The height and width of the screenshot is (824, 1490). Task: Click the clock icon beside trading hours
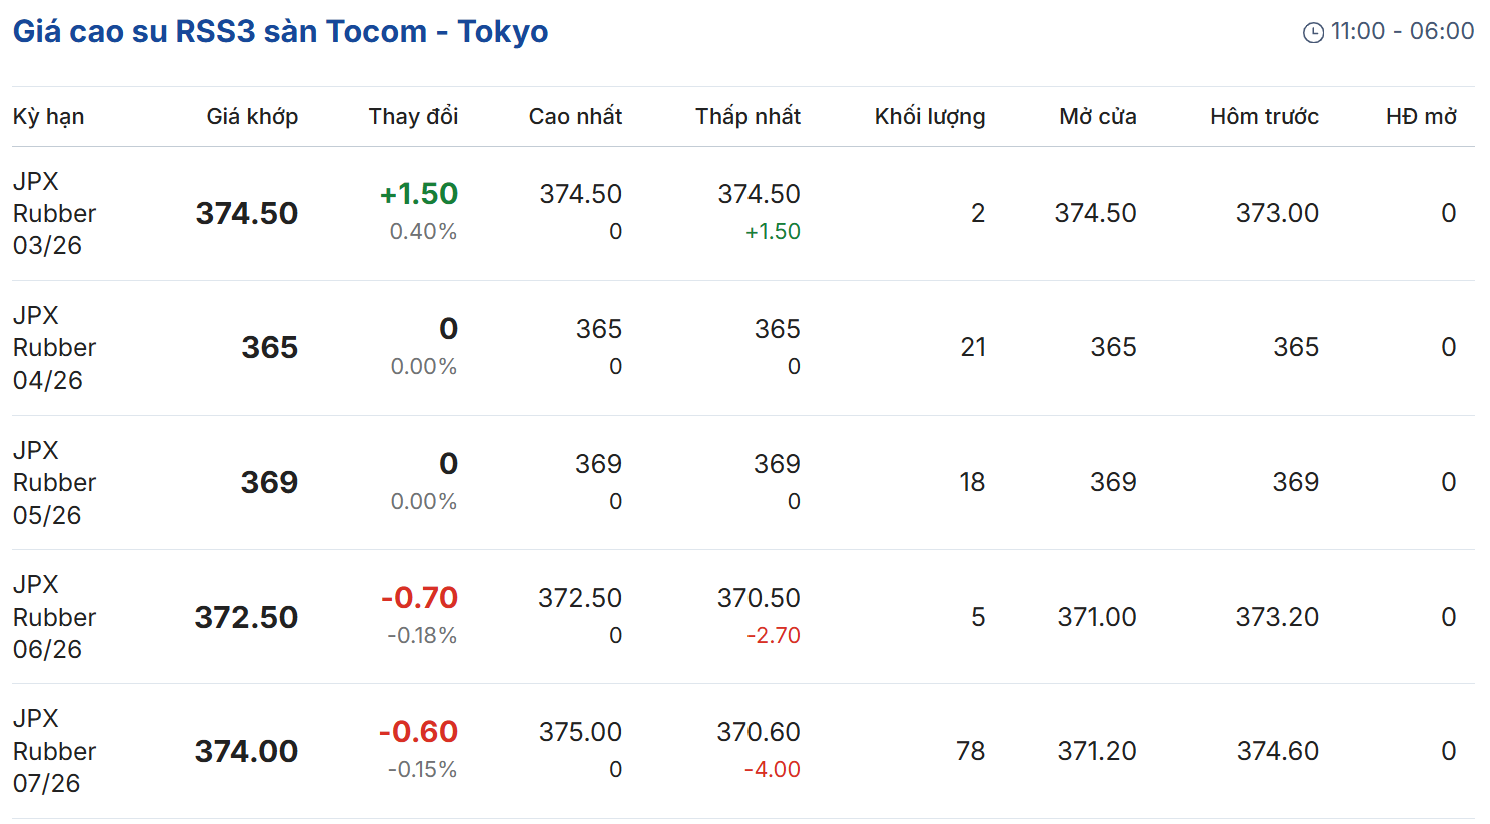point(1313,33)
